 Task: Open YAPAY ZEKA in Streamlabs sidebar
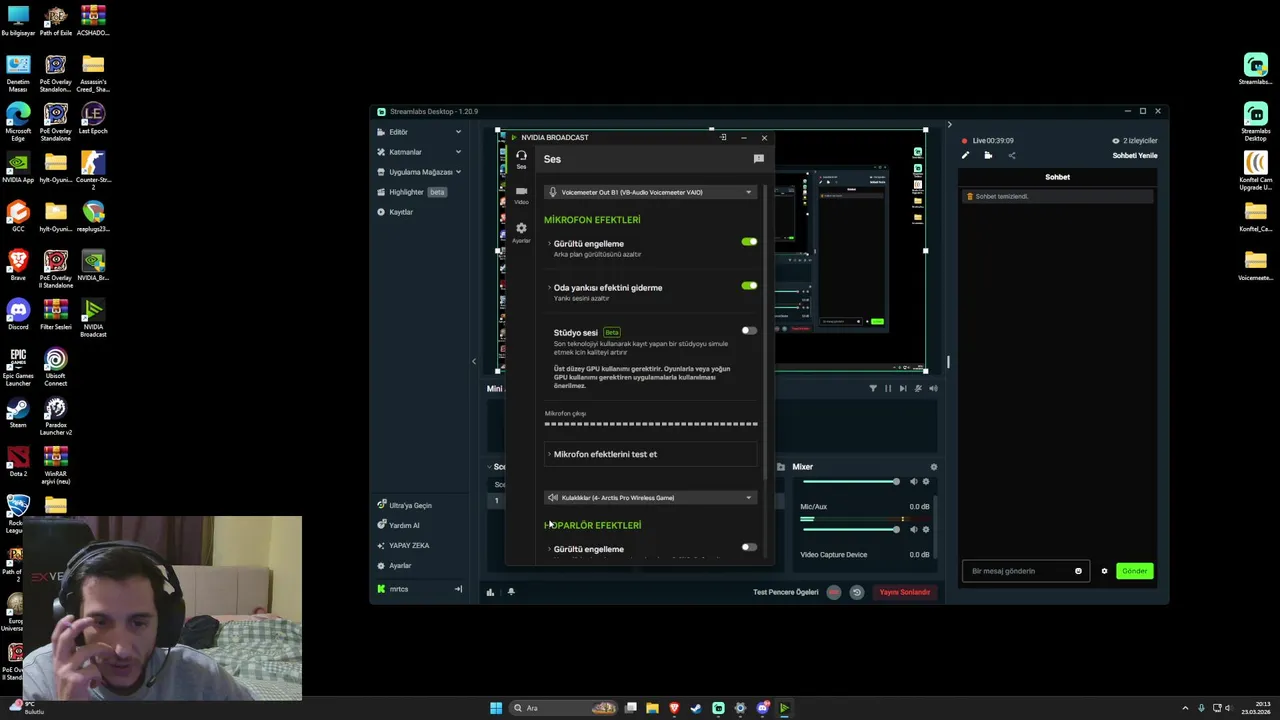[403, 545]
